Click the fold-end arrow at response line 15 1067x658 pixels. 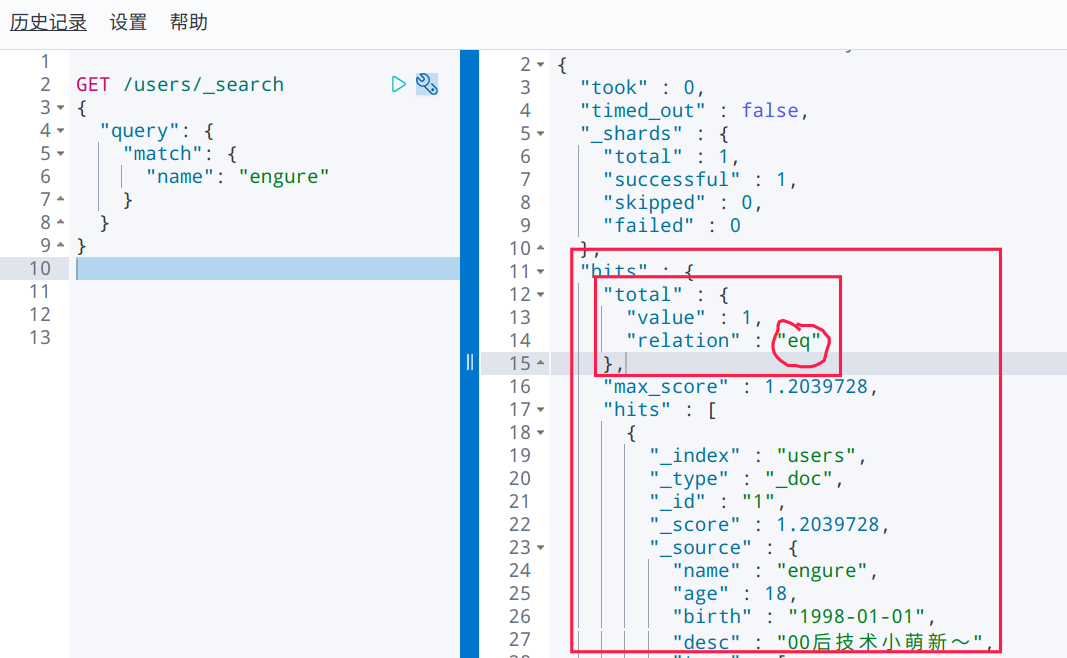click(540, 363)
